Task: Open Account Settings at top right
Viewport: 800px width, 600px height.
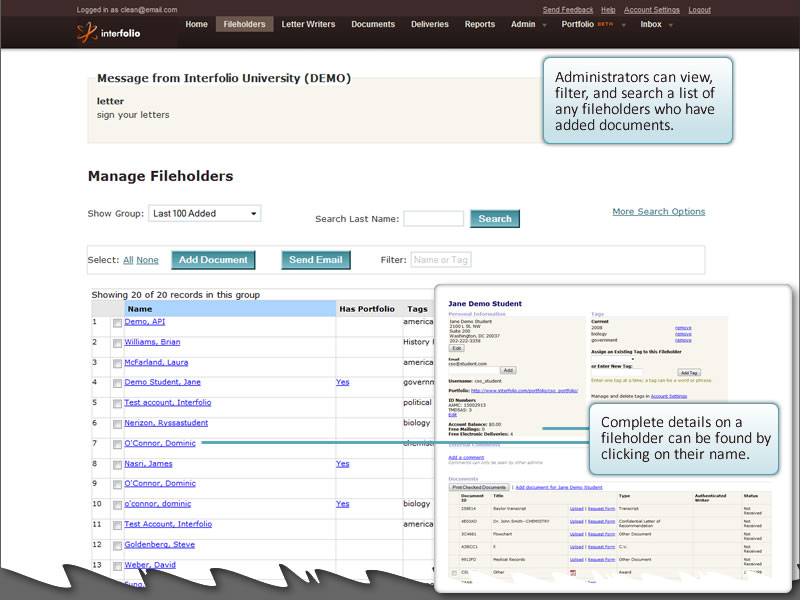Action: [x=652, y=10]
